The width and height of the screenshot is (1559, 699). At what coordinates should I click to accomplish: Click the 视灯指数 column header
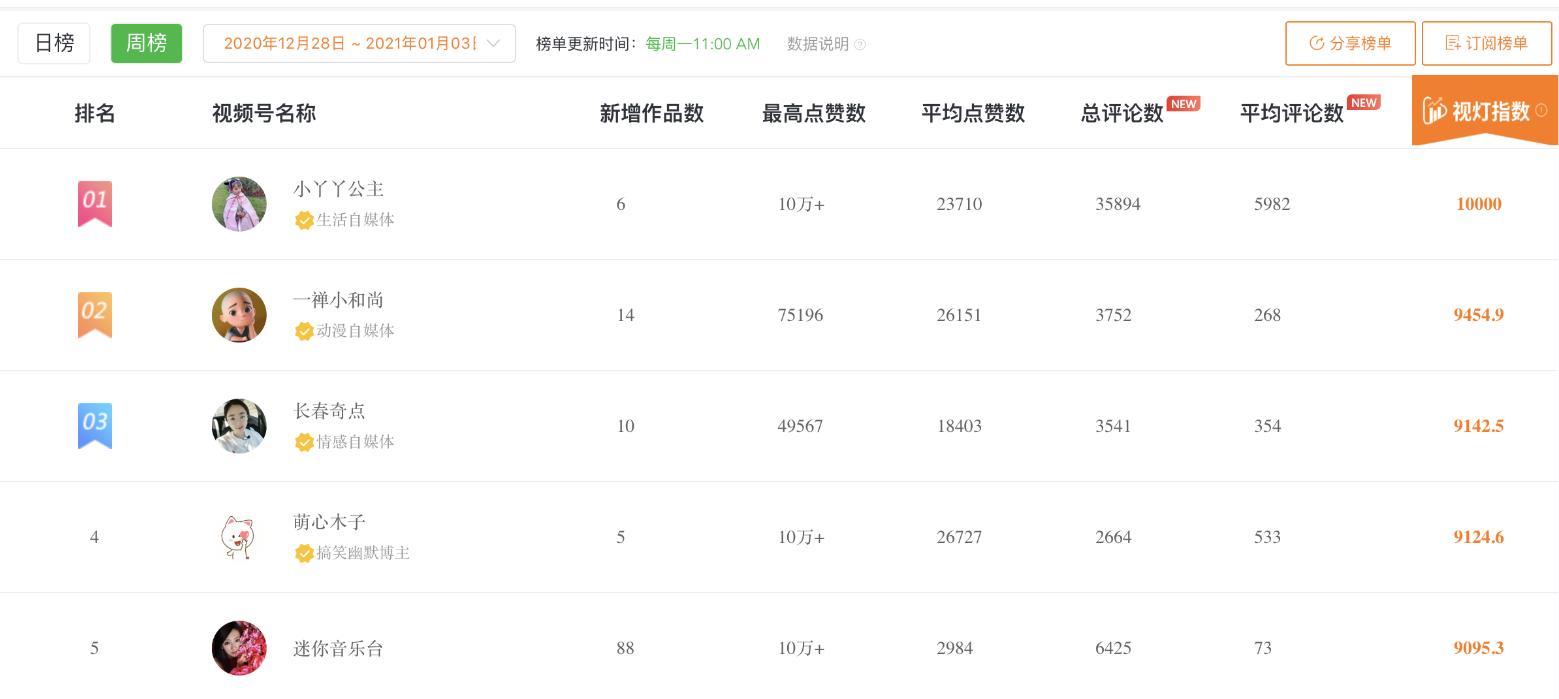(1485, 110)
